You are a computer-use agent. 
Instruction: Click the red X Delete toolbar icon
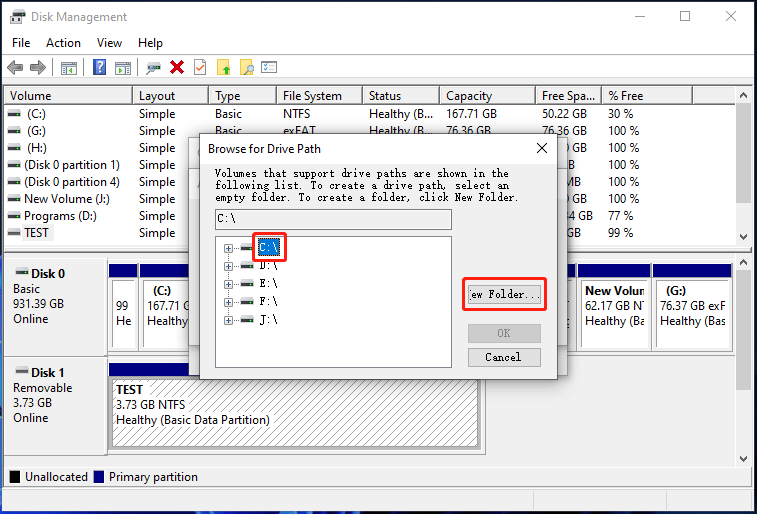tap(177, 67)
